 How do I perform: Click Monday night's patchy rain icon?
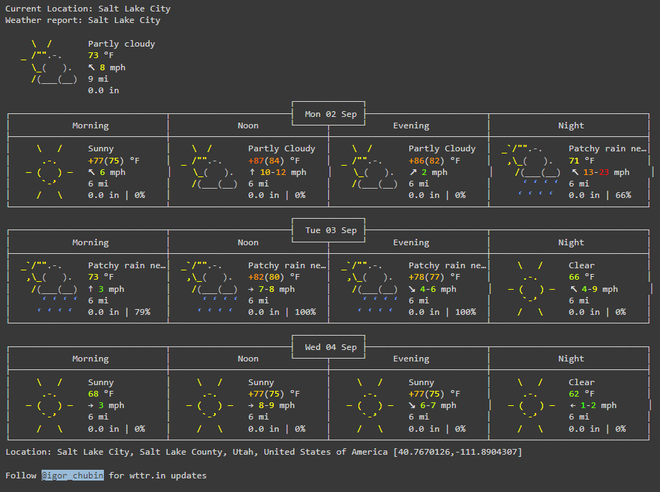point(531,172)
